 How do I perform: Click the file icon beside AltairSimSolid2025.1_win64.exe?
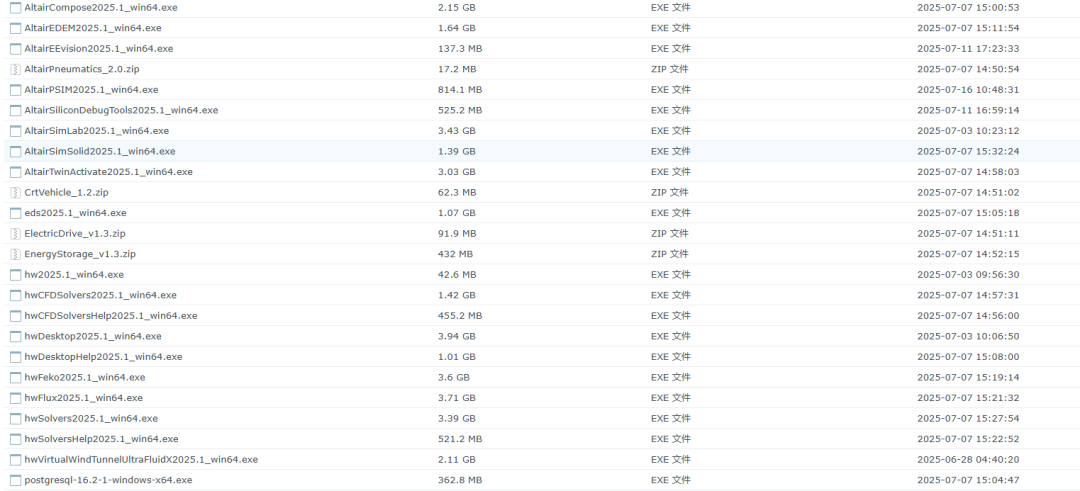coord(15,152)
